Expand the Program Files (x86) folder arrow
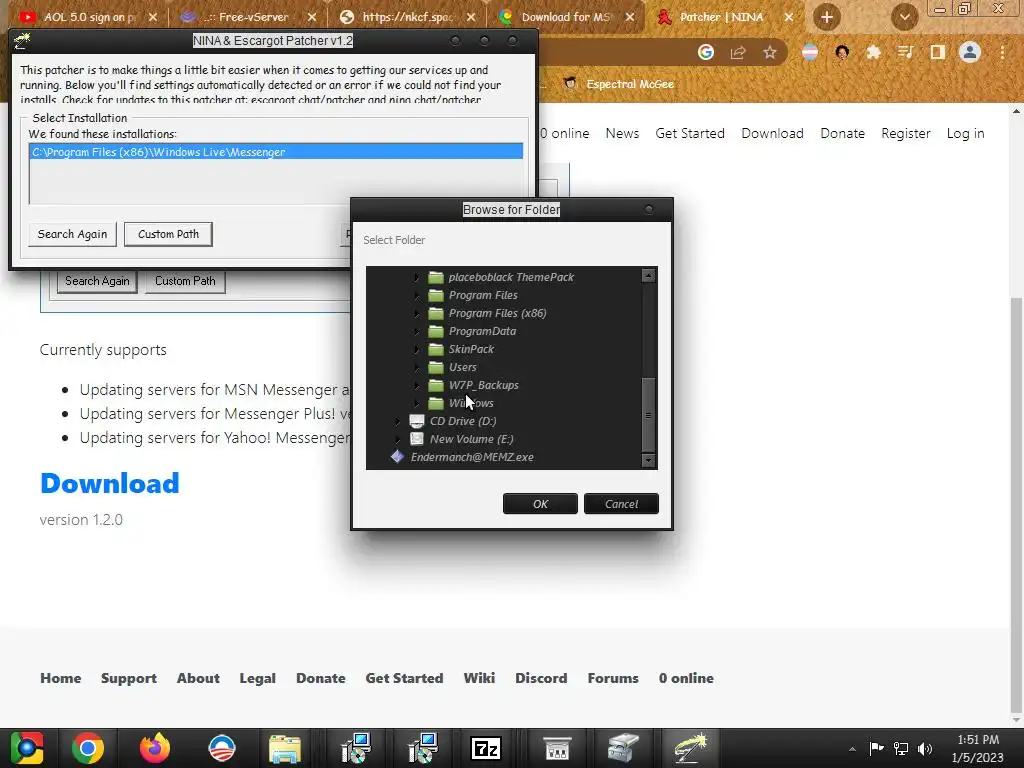 416,313
